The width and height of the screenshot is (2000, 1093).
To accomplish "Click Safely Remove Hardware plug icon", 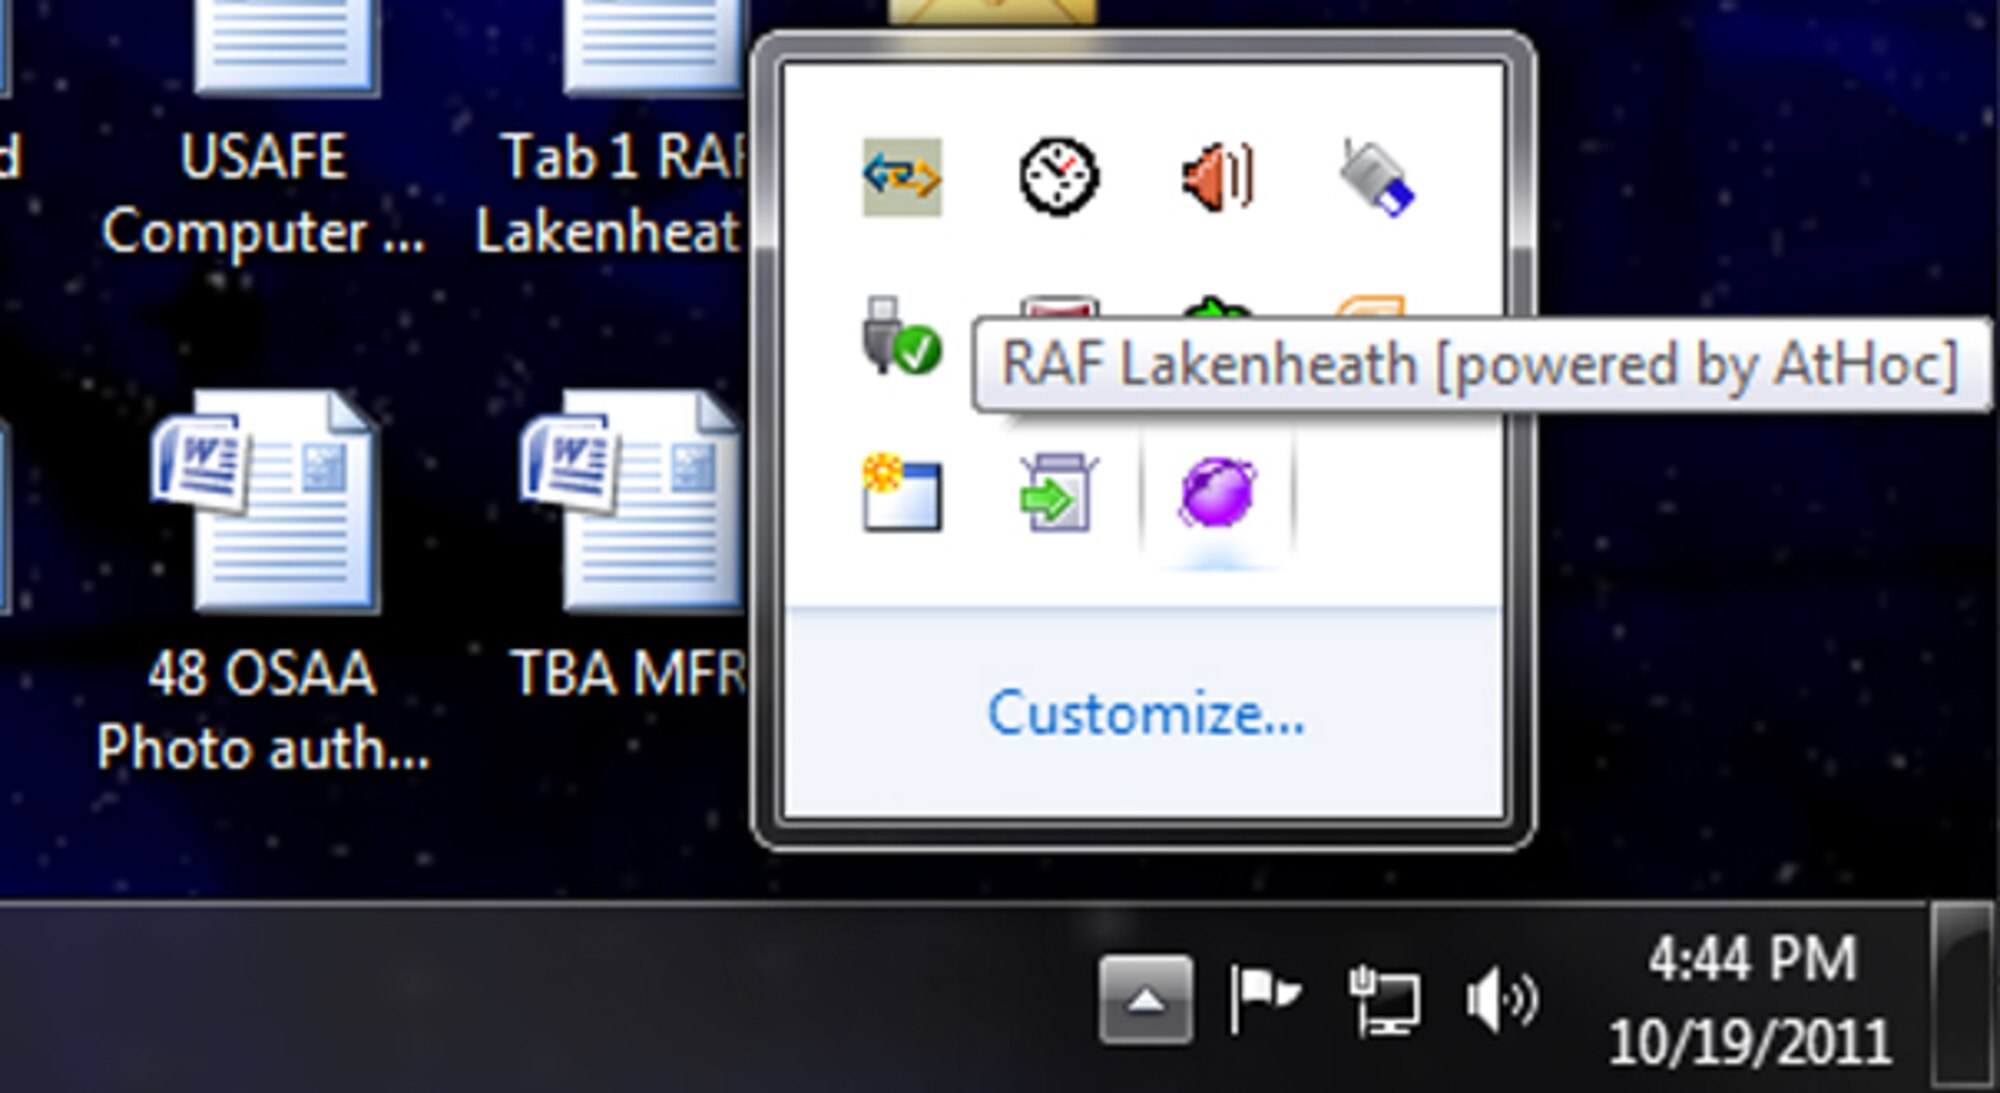I will [899, 337].
